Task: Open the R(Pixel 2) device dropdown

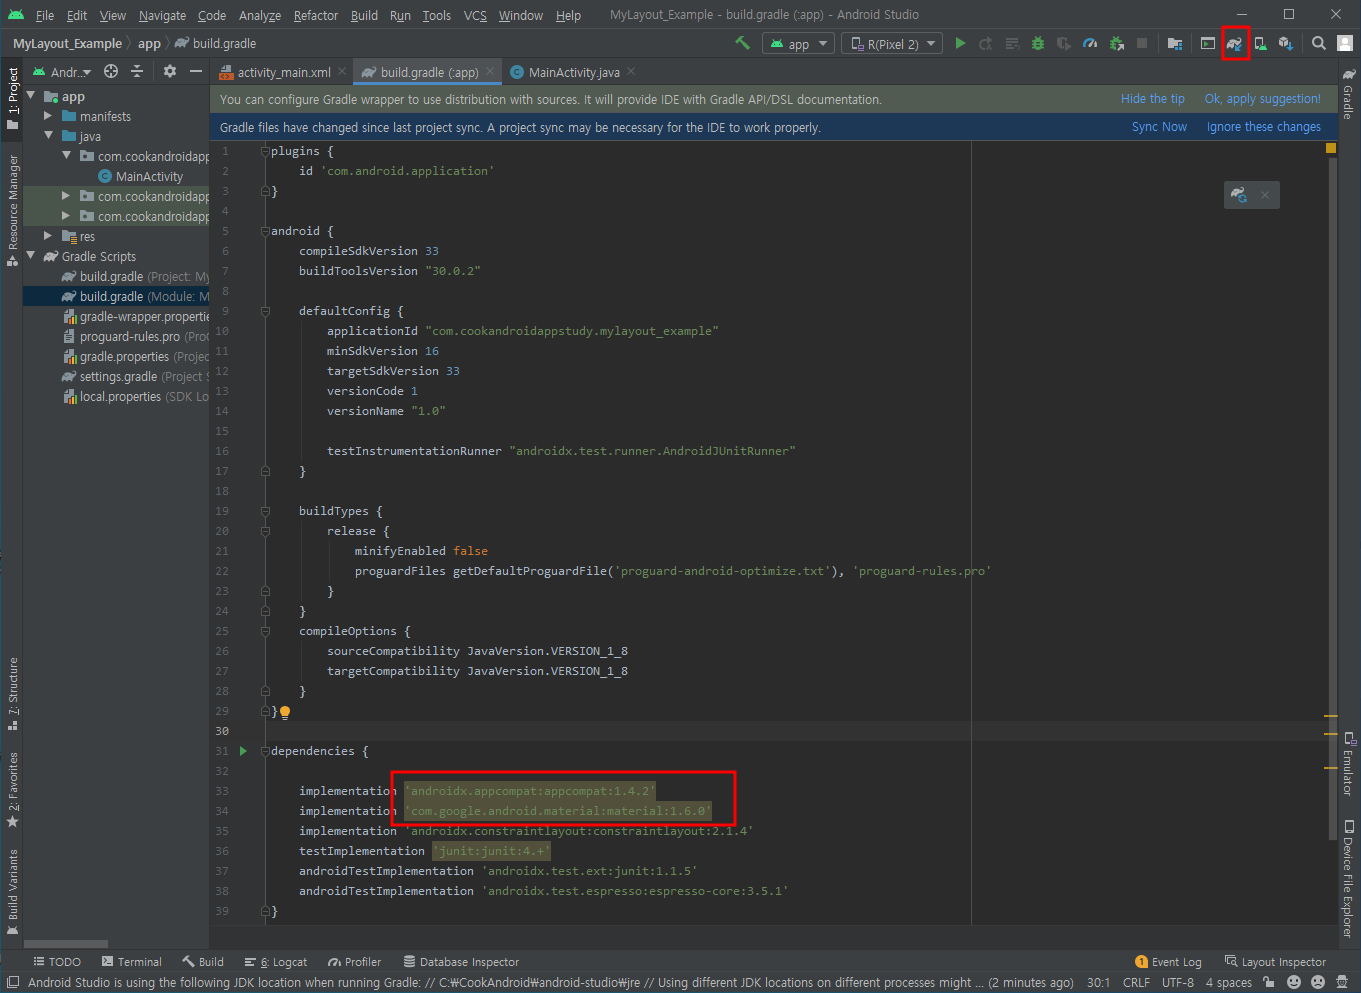Action: pos(892,43)
